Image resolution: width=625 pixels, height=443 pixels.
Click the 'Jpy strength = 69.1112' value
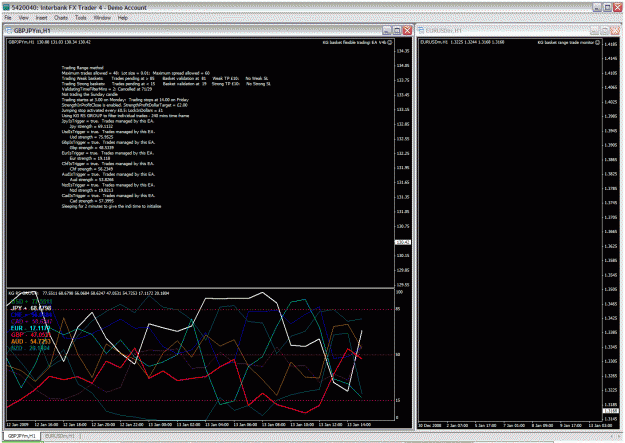pos(91,126)
